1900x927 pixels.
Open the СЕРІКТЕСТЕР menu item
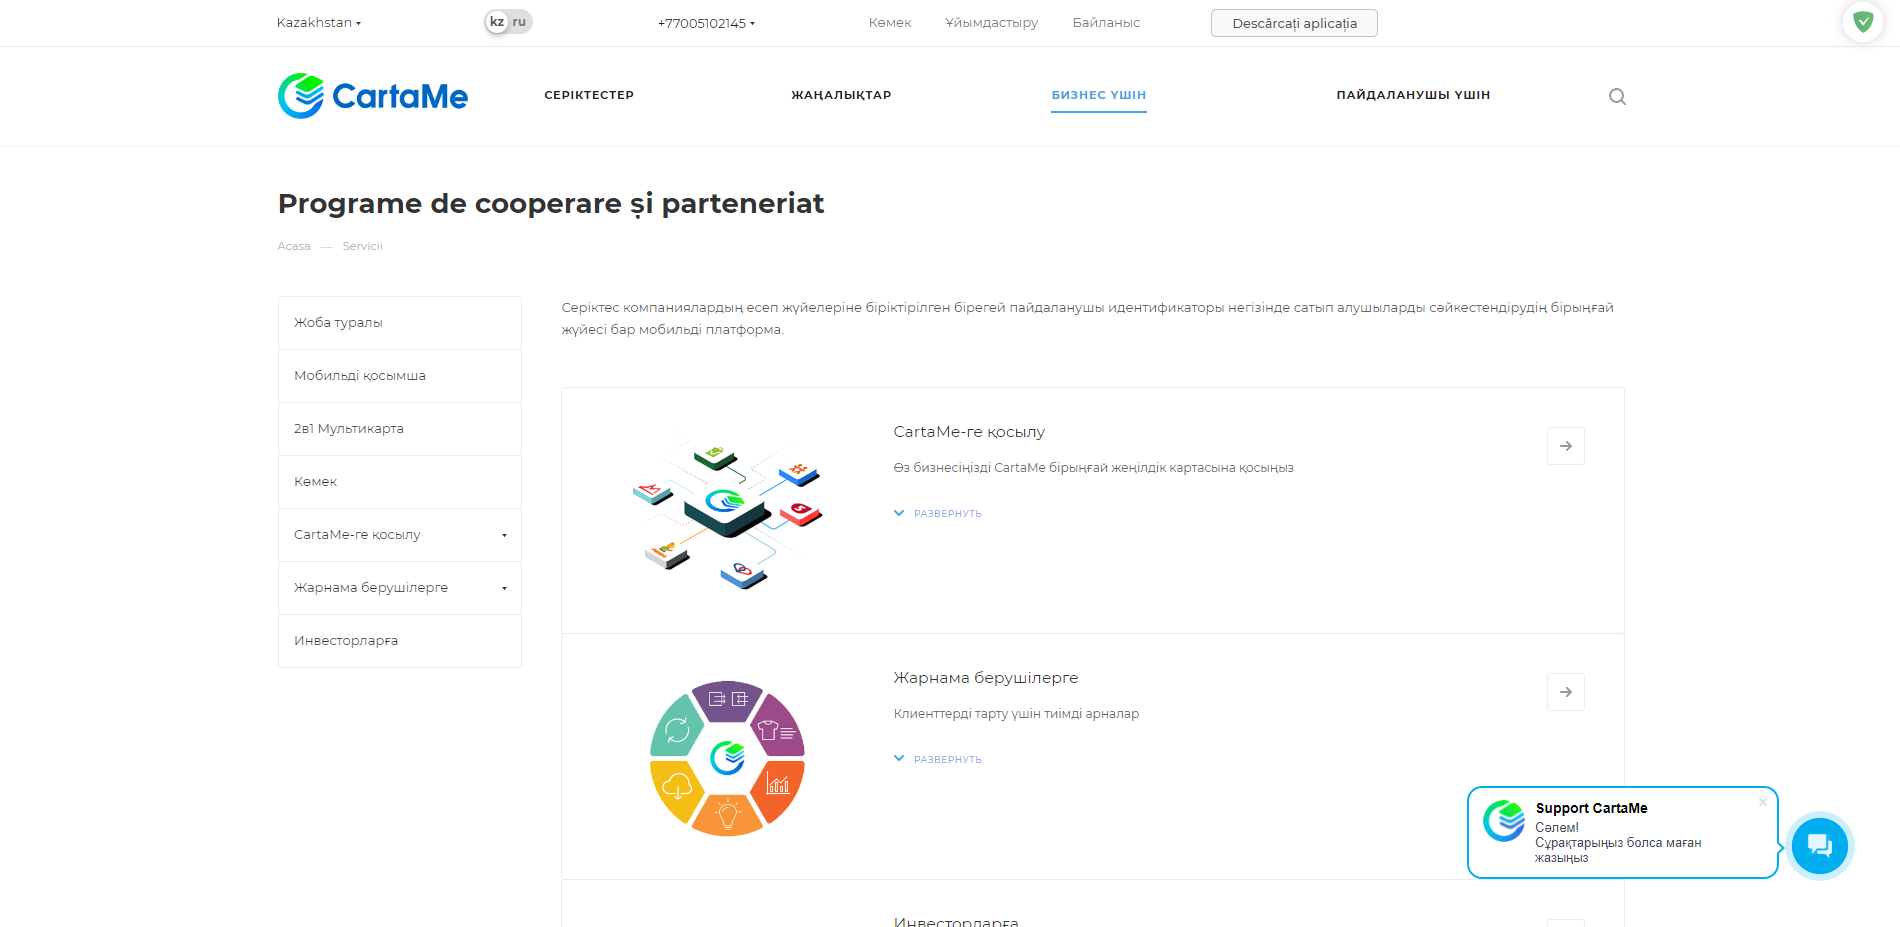point(589,95)
